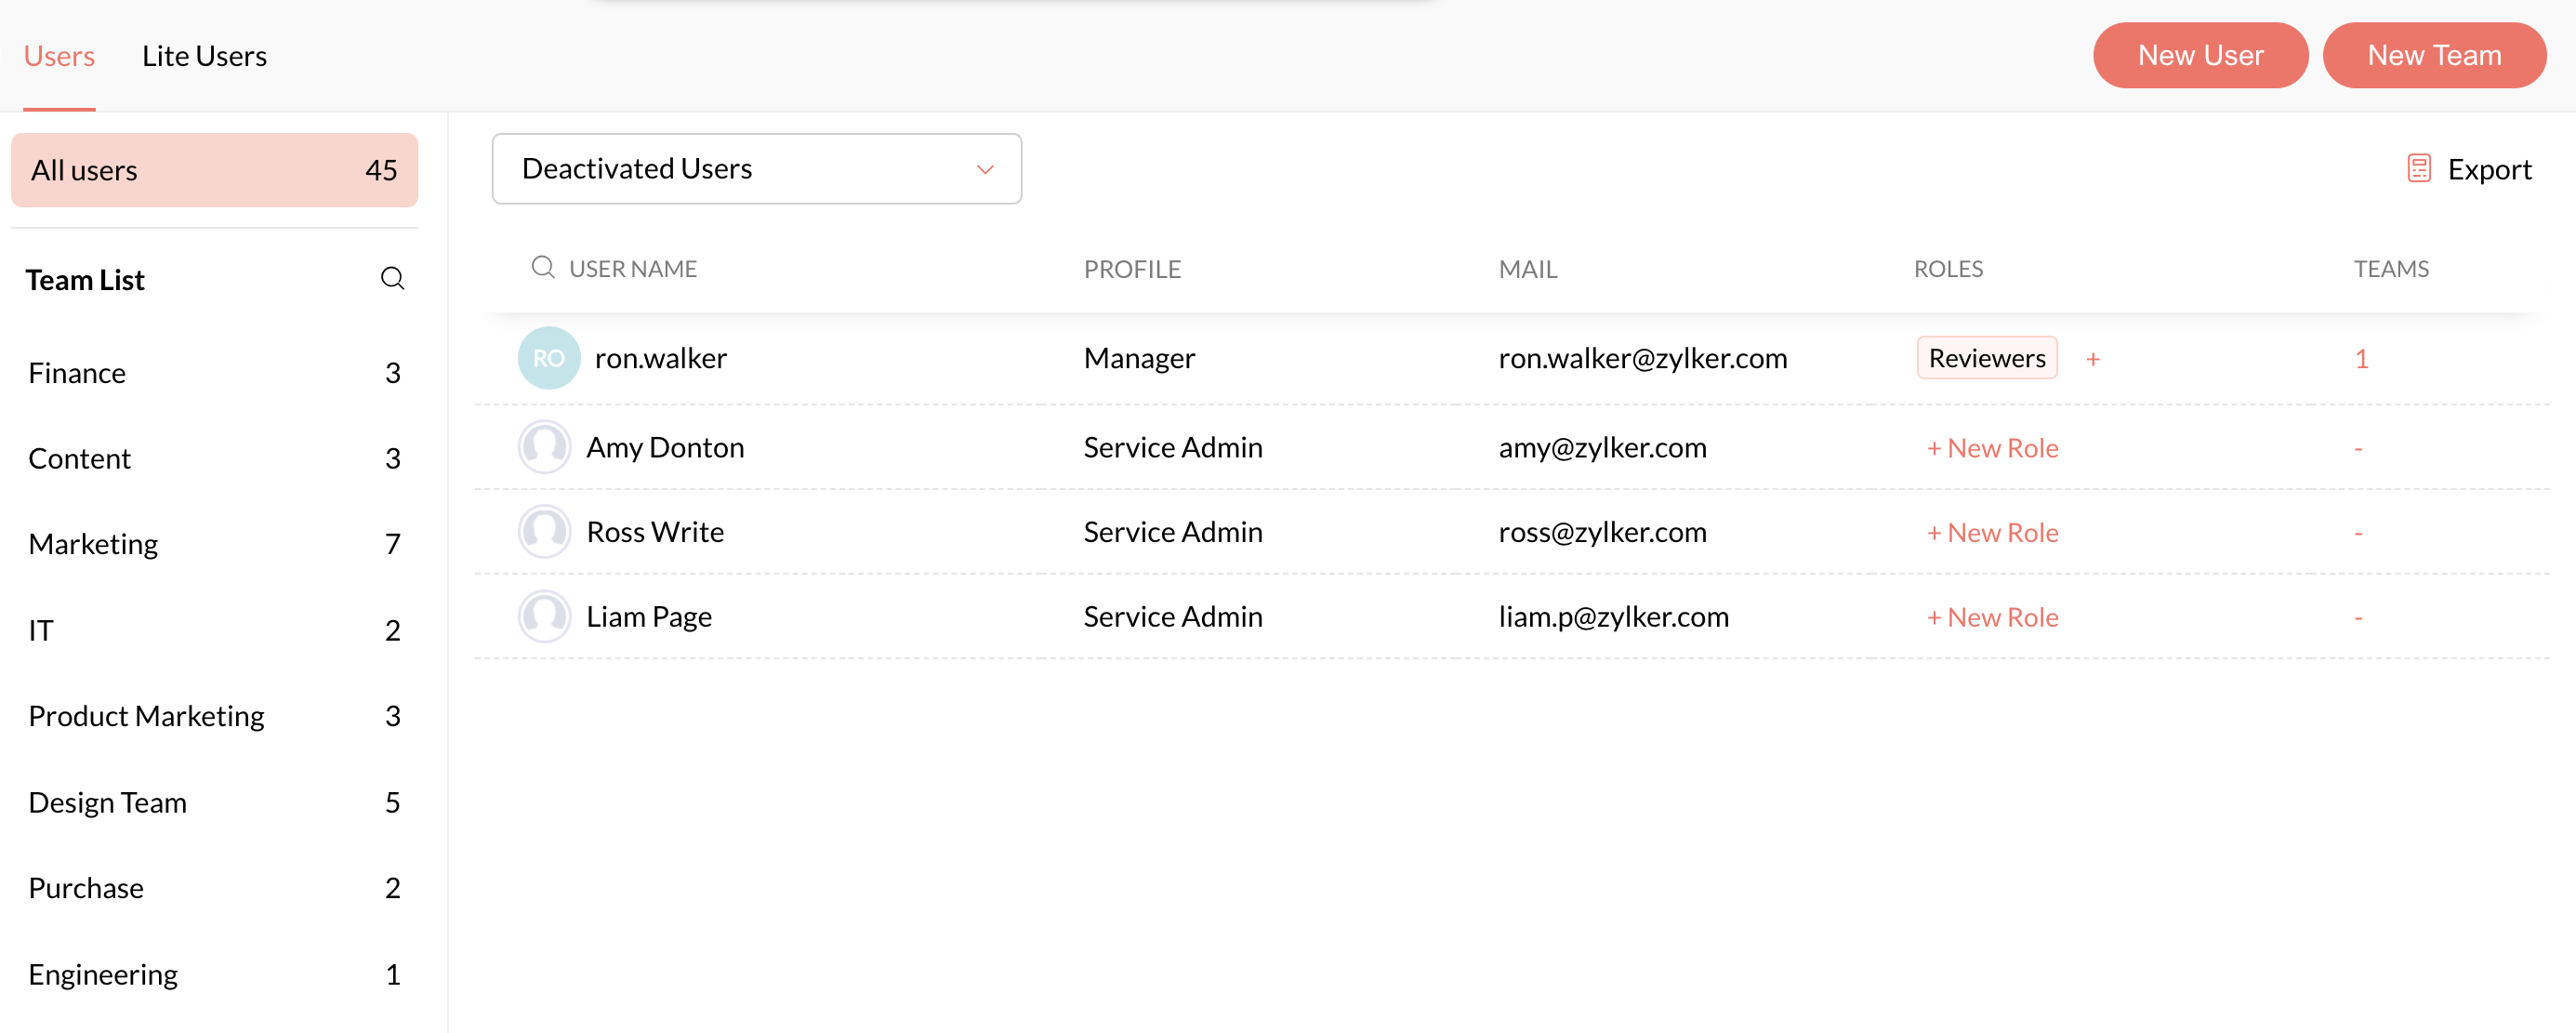This screenshot has width=2576, height=1033.
Task: Click the New Team button
Action: 2433,56
